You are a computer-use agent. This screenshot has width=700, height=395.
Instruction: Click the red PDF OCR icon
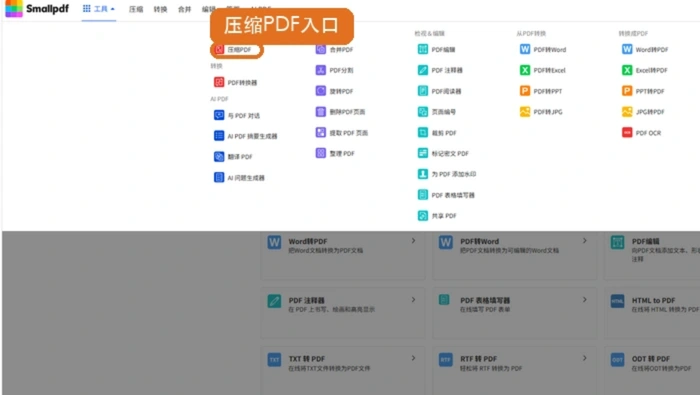point(627,132)
